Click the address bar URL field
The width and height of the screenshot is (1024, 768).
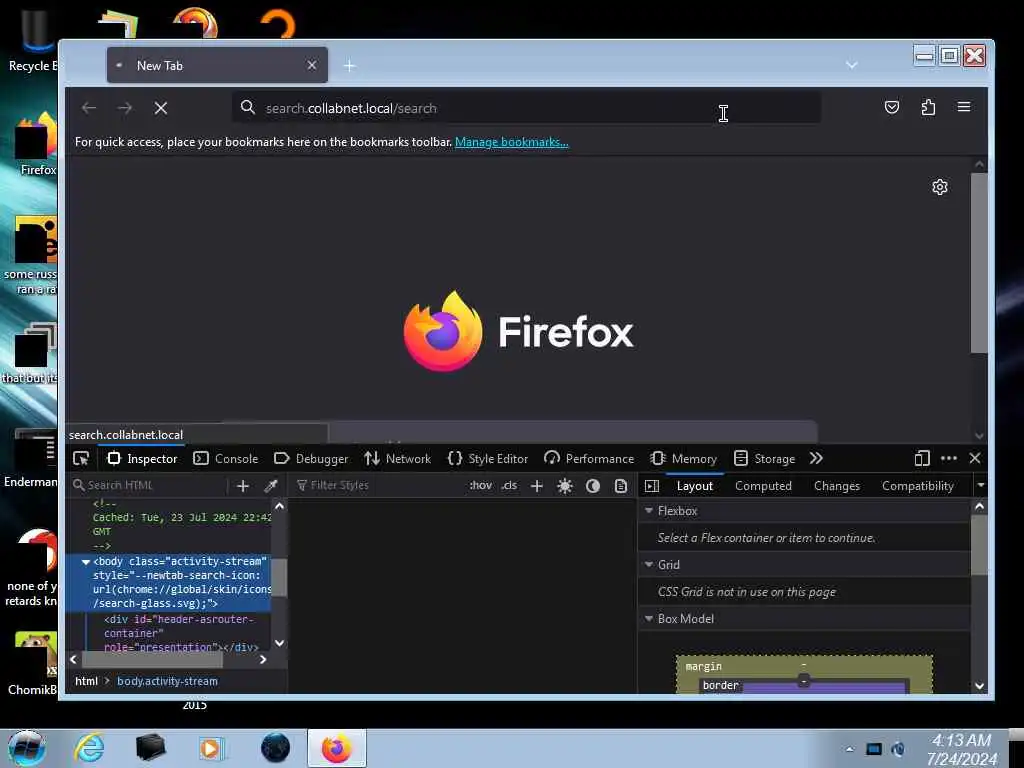coord(526,108)
